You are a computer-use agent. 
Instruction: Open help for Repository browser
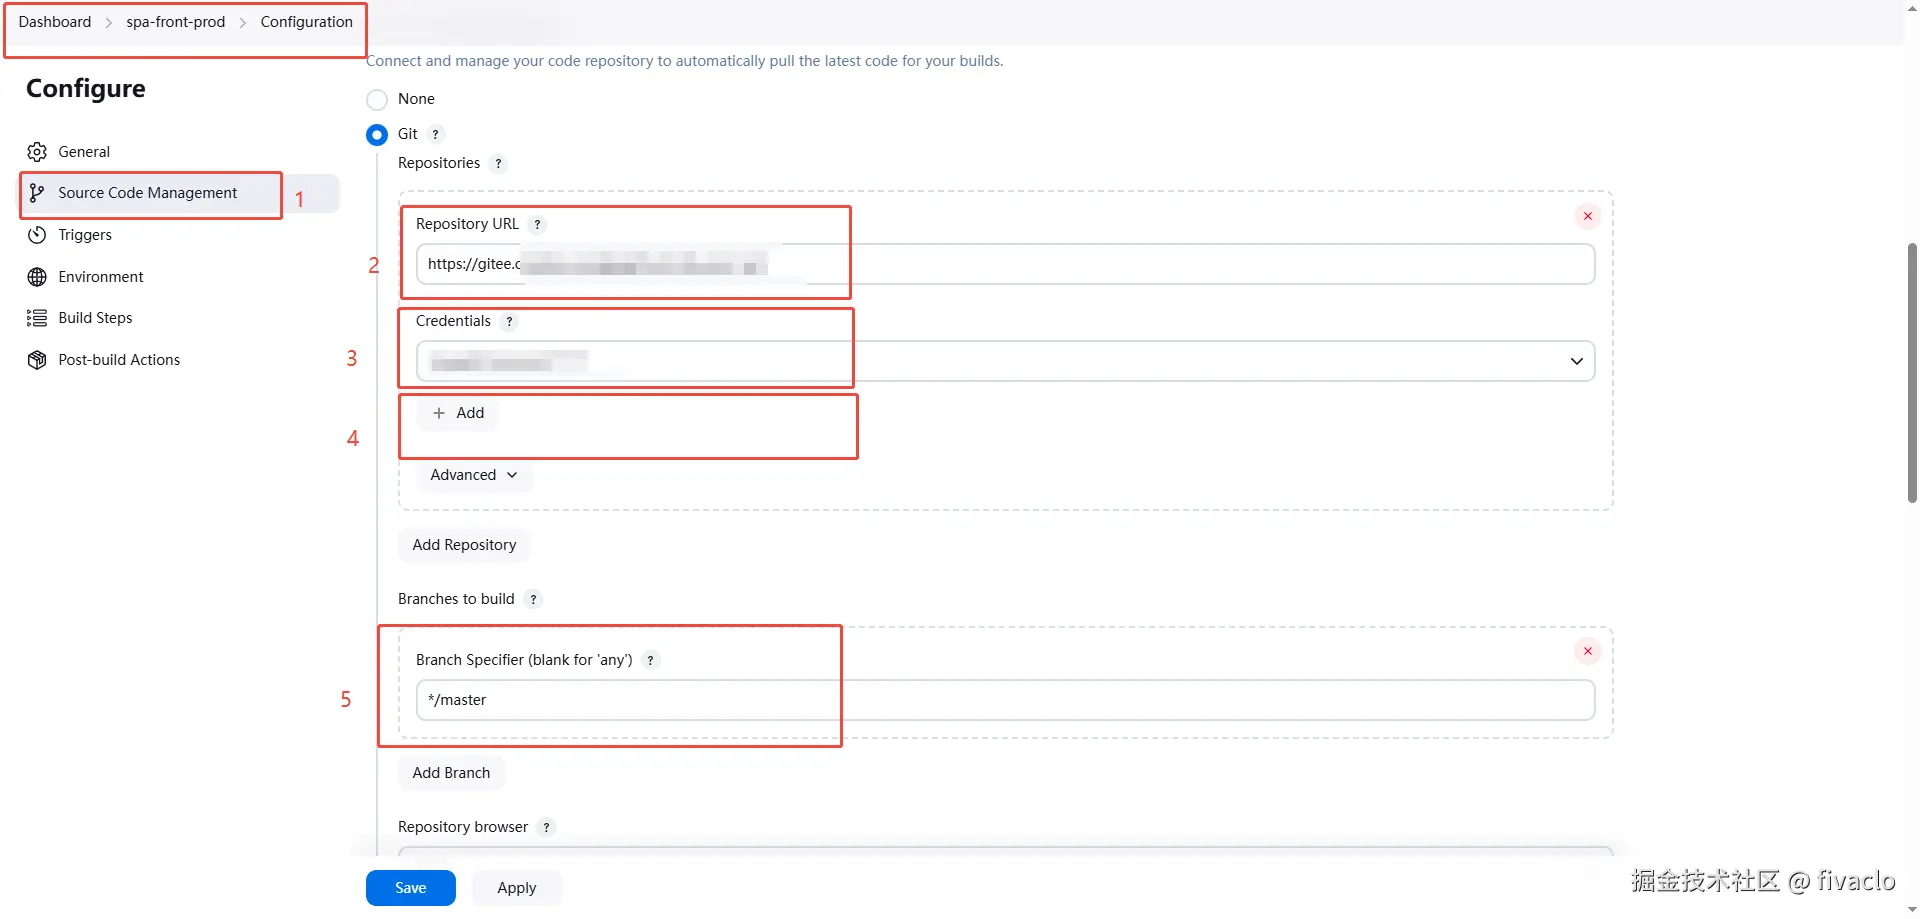pyautogui.click(x=546, y=828)
